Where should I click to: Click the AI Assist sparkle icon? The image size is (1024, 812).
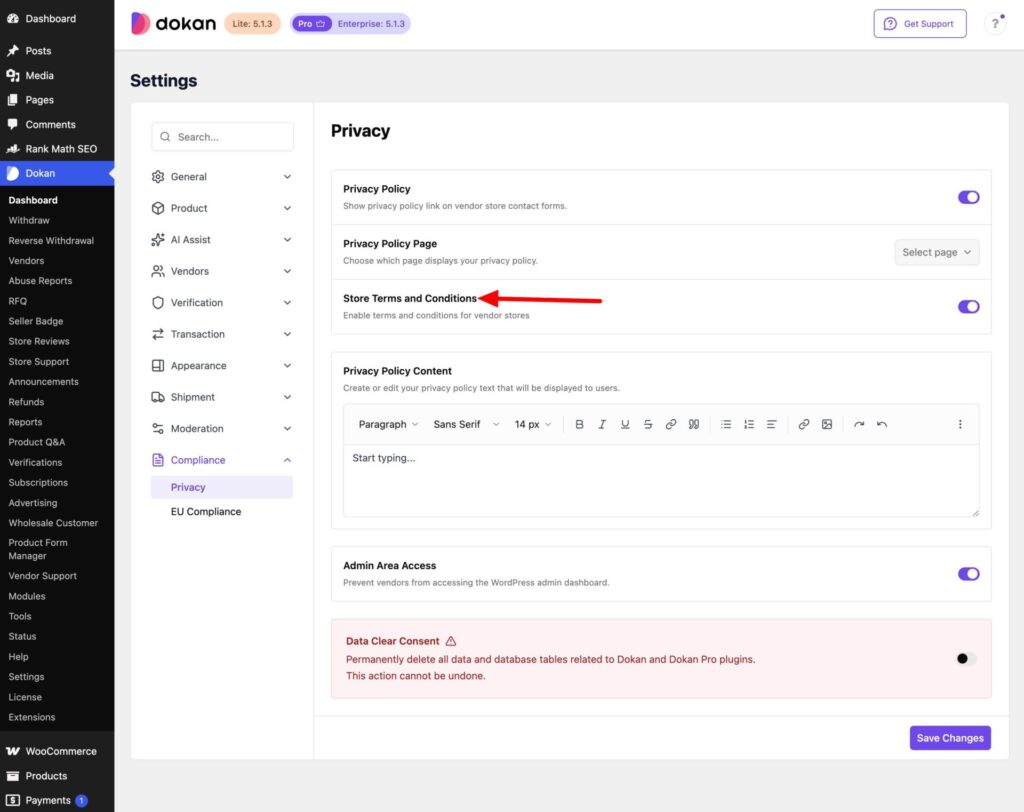(157, 240)
